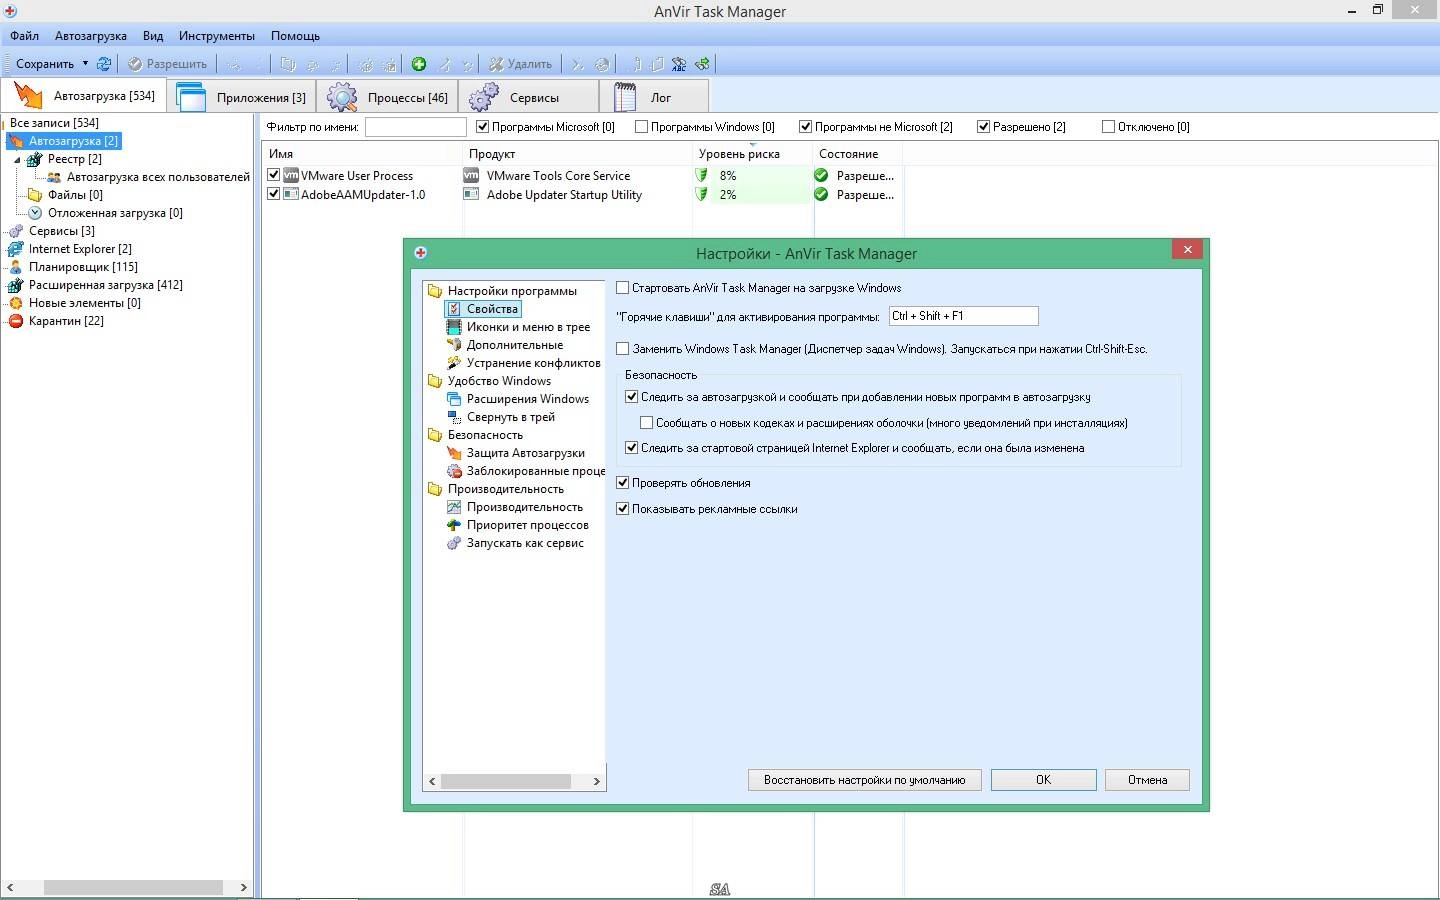The width and height of the screenshot is (1440, 900).
Task: Click right arrow of settings tree scrollbar
Action: [x=597, y=781]
